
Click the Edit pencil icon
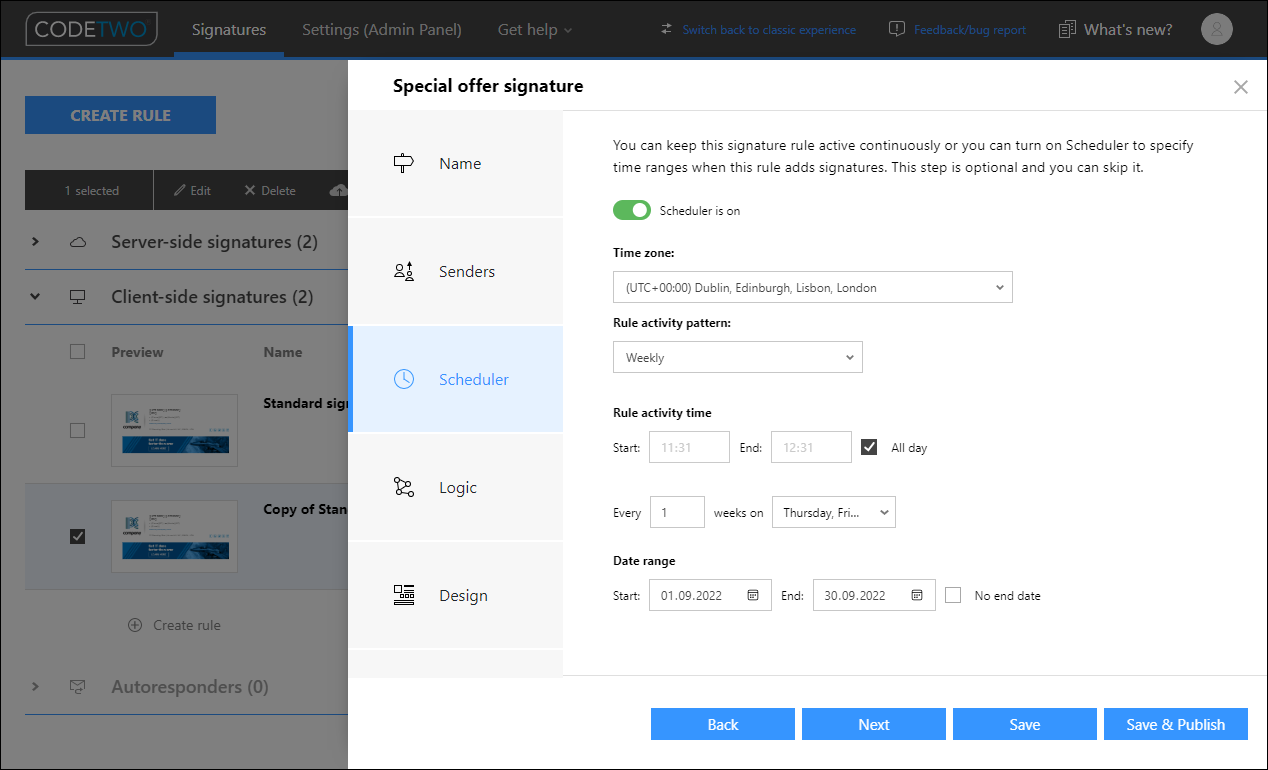[x=180, y=190]
